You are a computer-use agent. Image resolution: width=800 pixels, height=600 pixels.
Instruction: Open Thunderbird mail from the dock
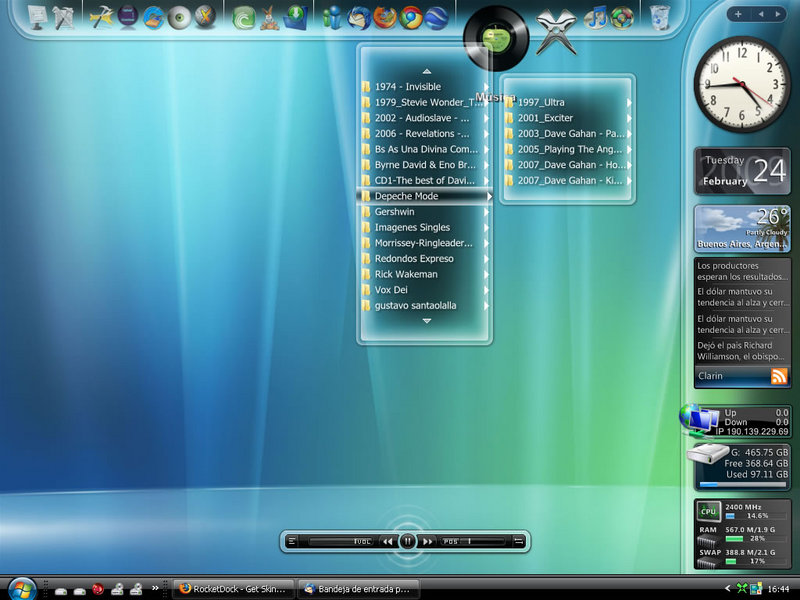pyautogui.click(x=359, y=17)
